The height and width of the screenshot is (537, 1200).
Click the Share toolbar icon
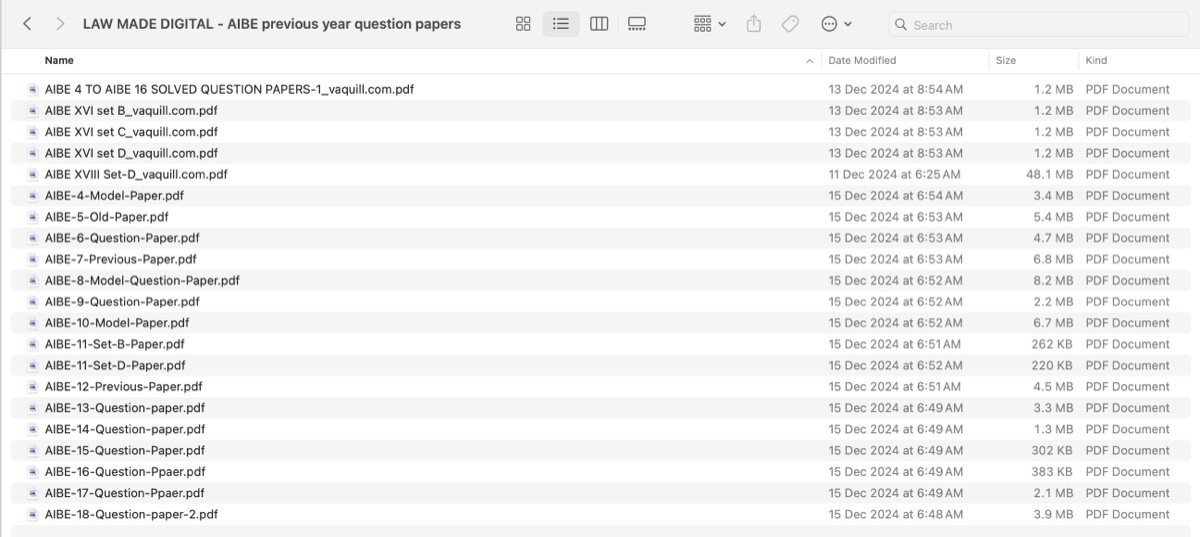(755, 24)
